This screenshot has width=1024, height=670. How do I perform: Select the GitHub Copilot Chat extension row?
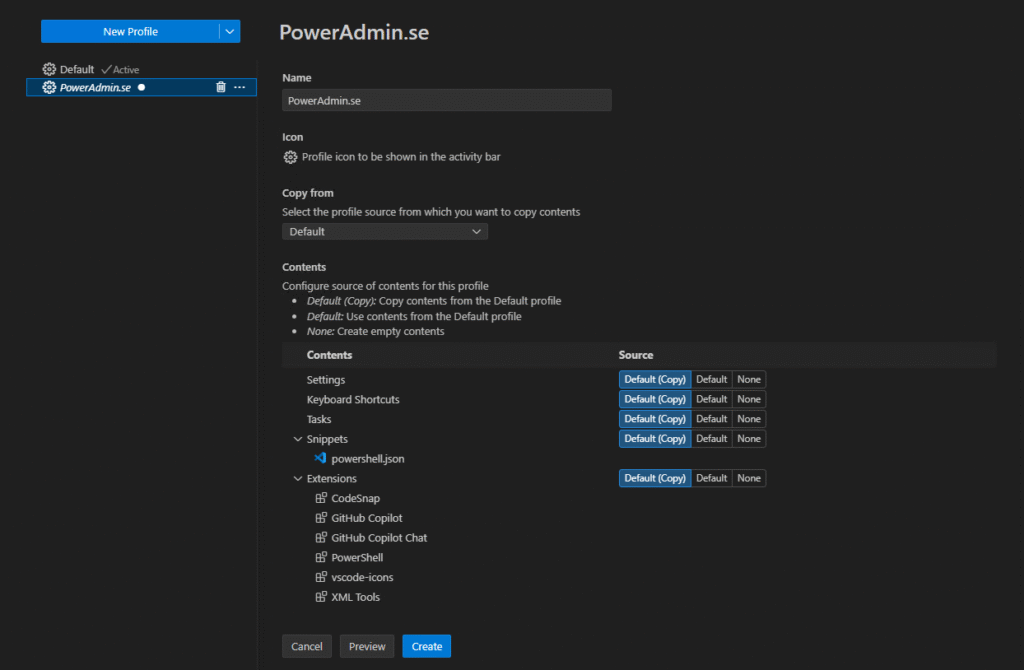point(379,537)
